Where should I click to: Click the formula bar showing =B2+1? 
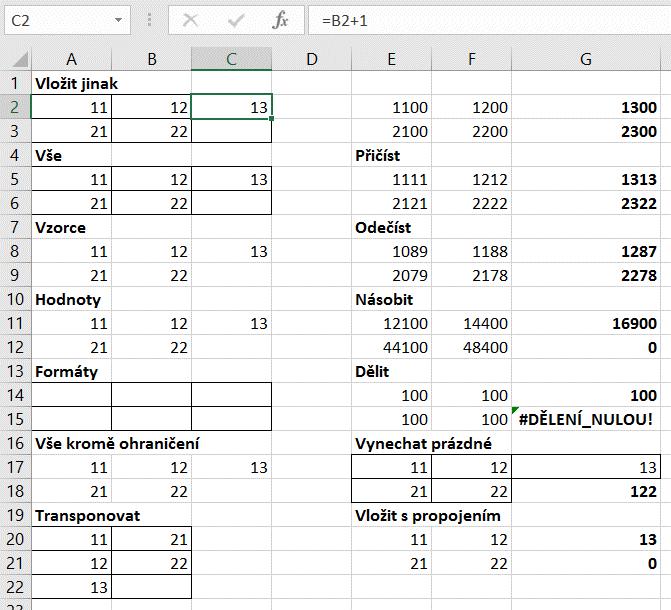pyautogui.click(x=489, y=20)
